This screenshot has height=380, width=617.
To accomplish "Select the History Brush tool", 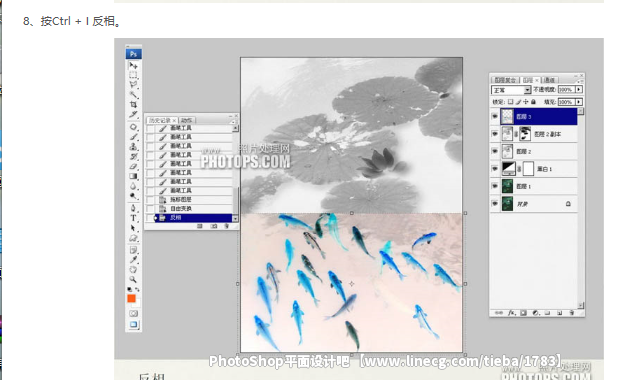I will click(x=133, y=157).
